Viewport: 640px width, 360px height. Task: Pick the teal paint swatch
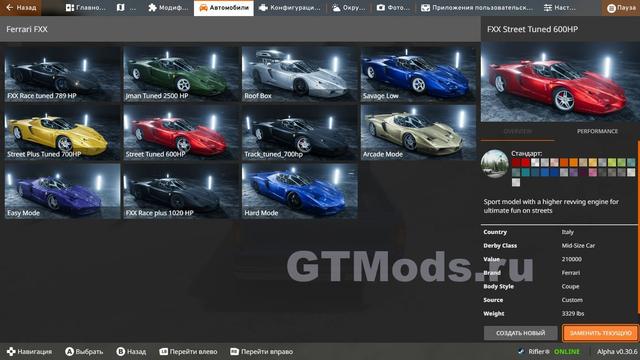pyautogui.click(x=525, y=172)
